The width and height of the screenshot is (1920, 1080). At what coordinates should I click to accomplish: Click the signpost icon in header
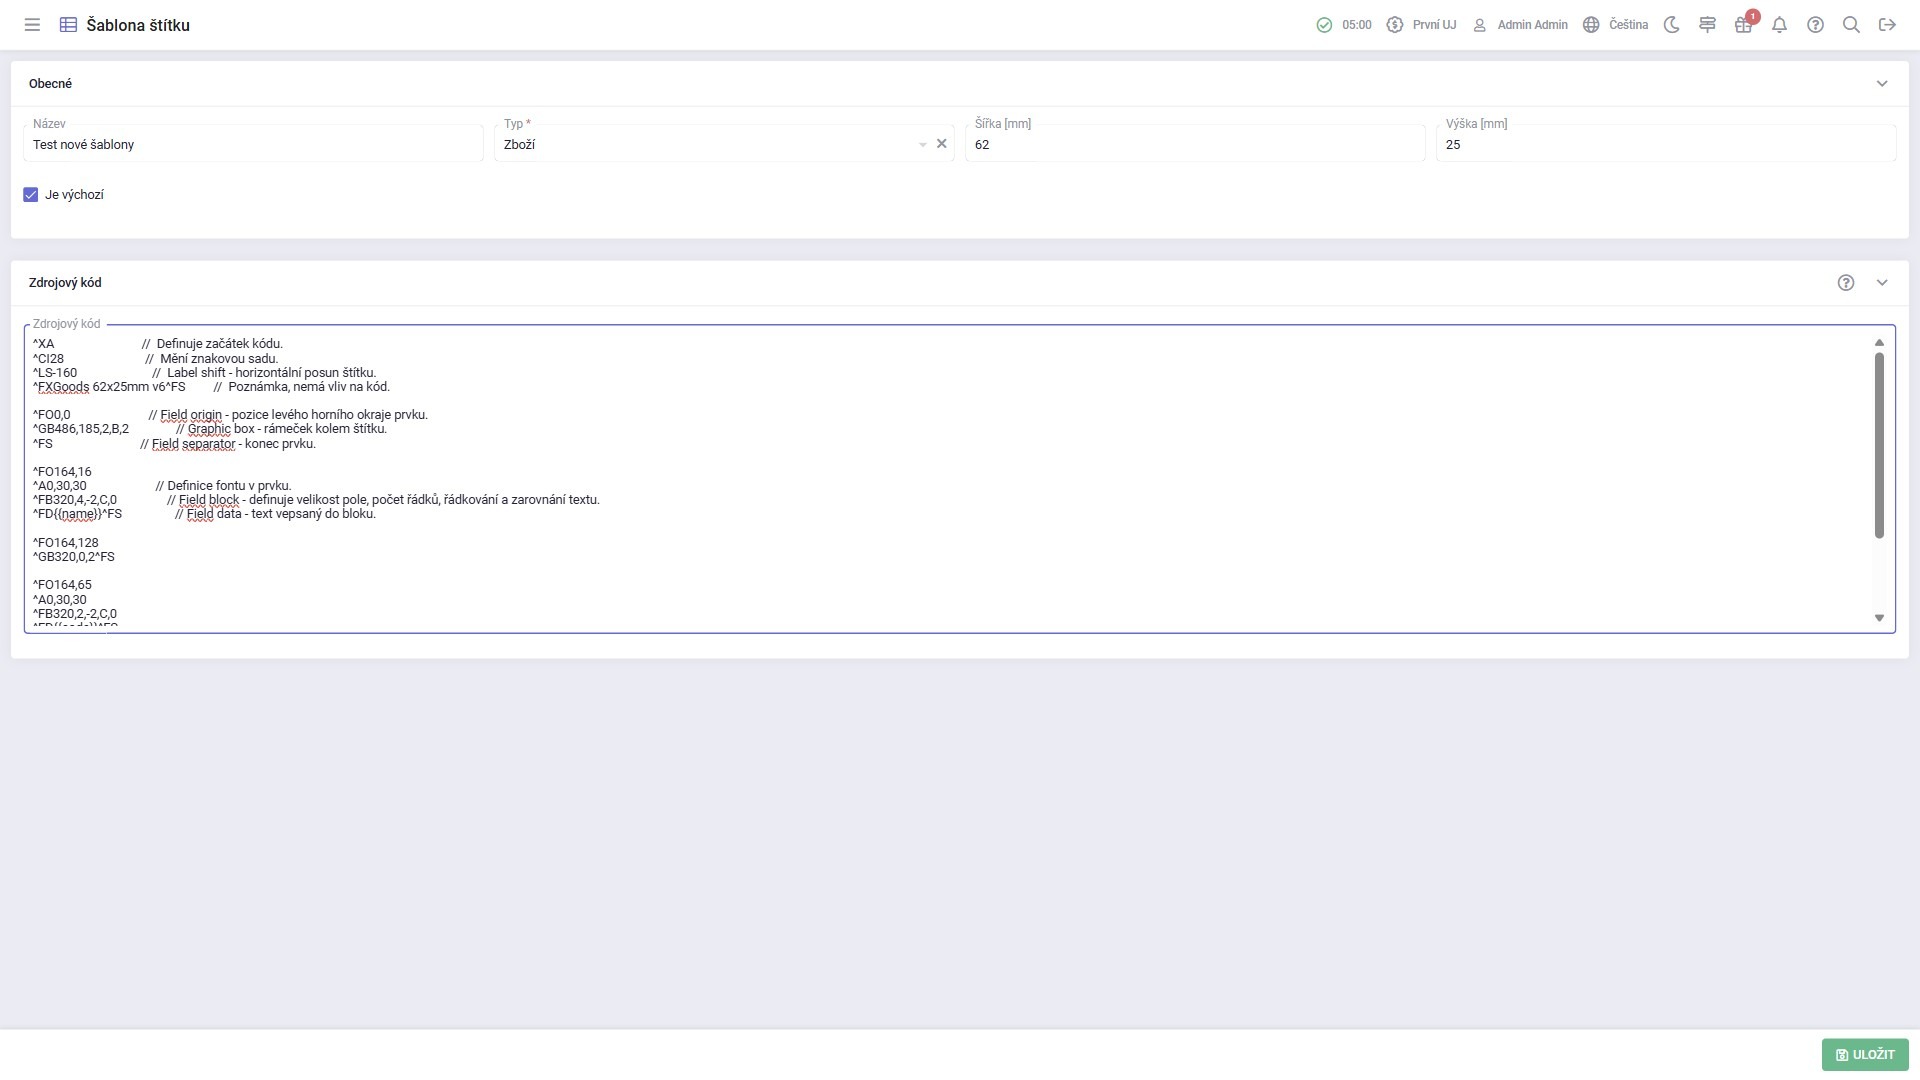pyautogui.click(x=1707, y=25)
